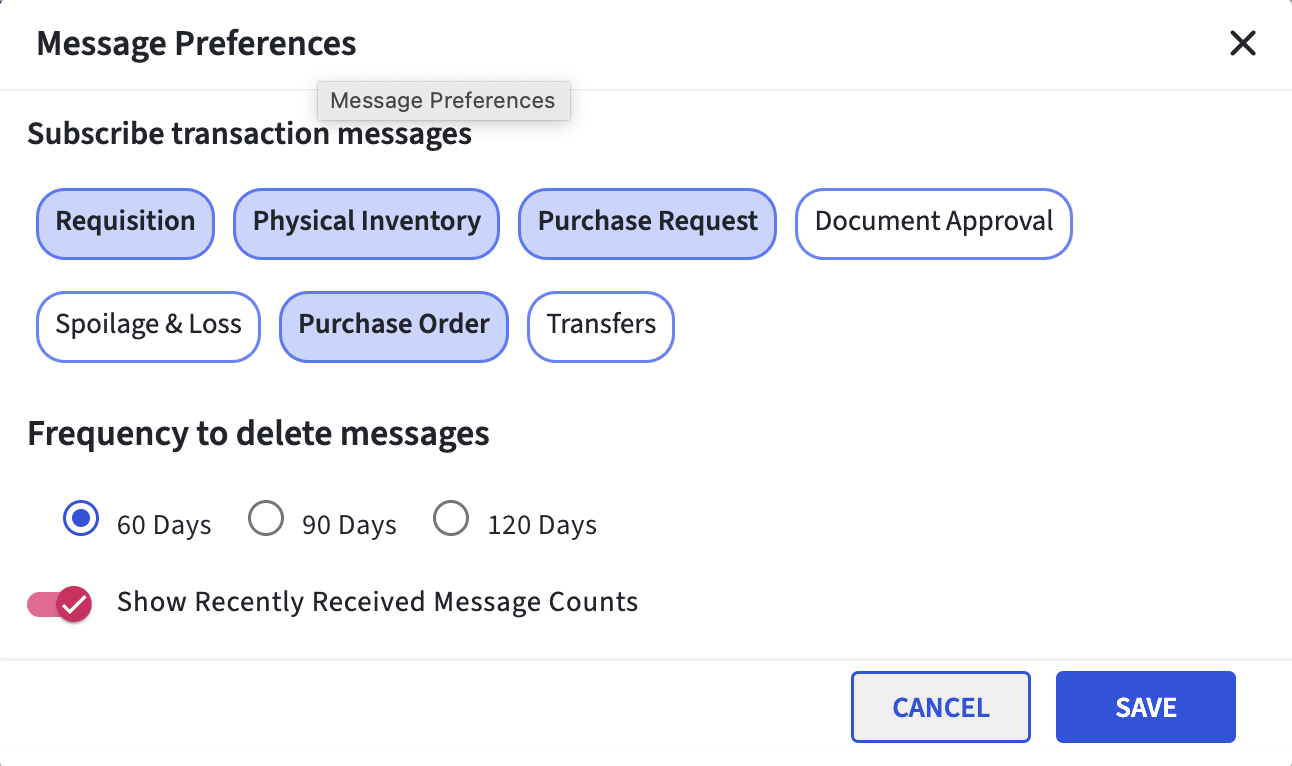Click the Message Preferences dialog title
The width and height of the screenshot is (1292, 766).
196,43
